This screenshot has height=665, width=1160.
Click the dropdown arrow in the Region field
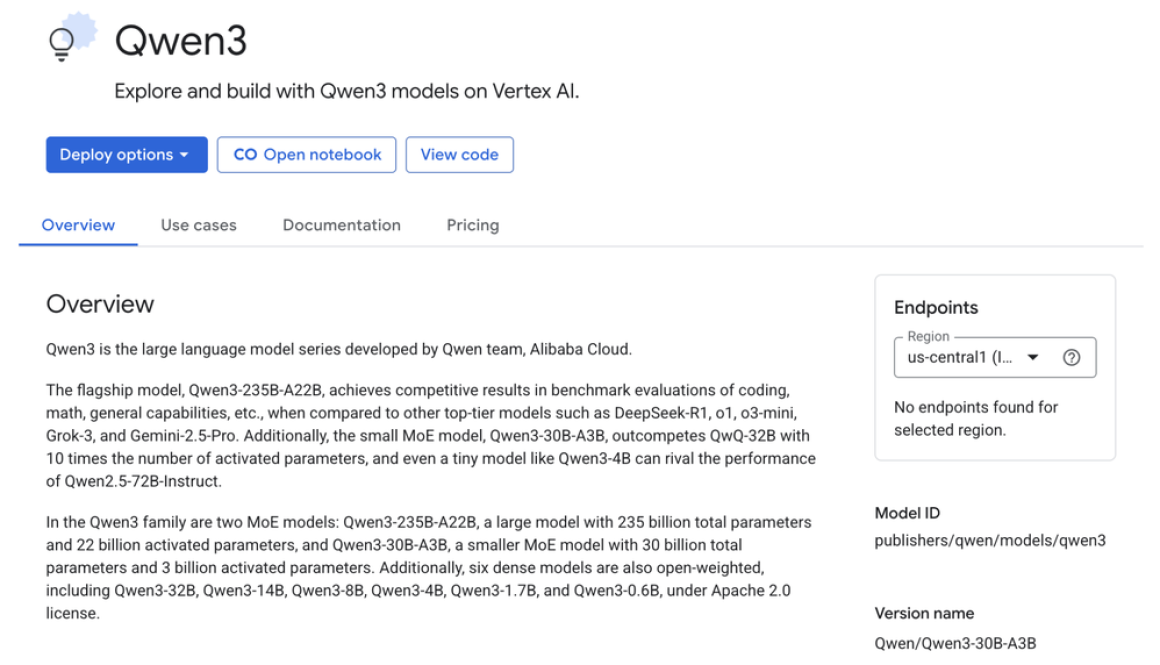tap(1033, 357)
